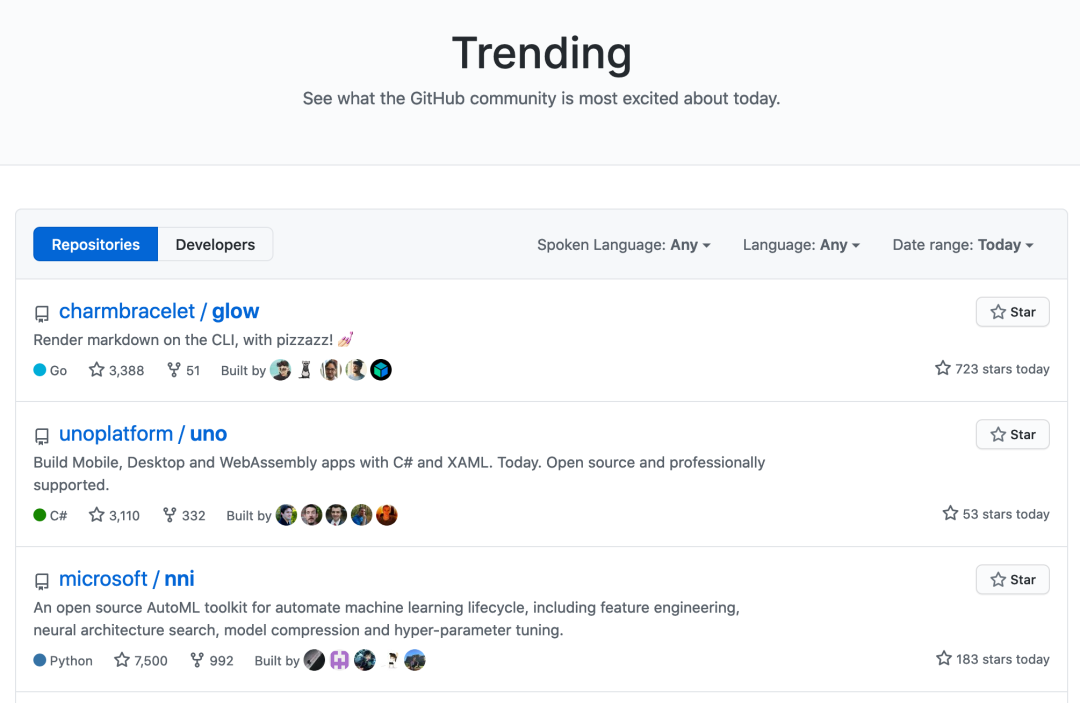Viewport: 1080px width, 703px height.
Task: Star the charmbracelet/glow repository
Action: coord(1012,312)
